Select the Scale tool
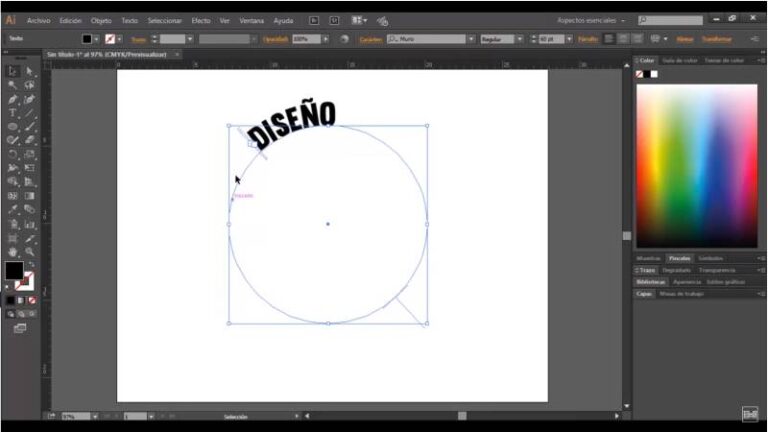The width and height of the screenshot is (768, 432). pos(29,154)
